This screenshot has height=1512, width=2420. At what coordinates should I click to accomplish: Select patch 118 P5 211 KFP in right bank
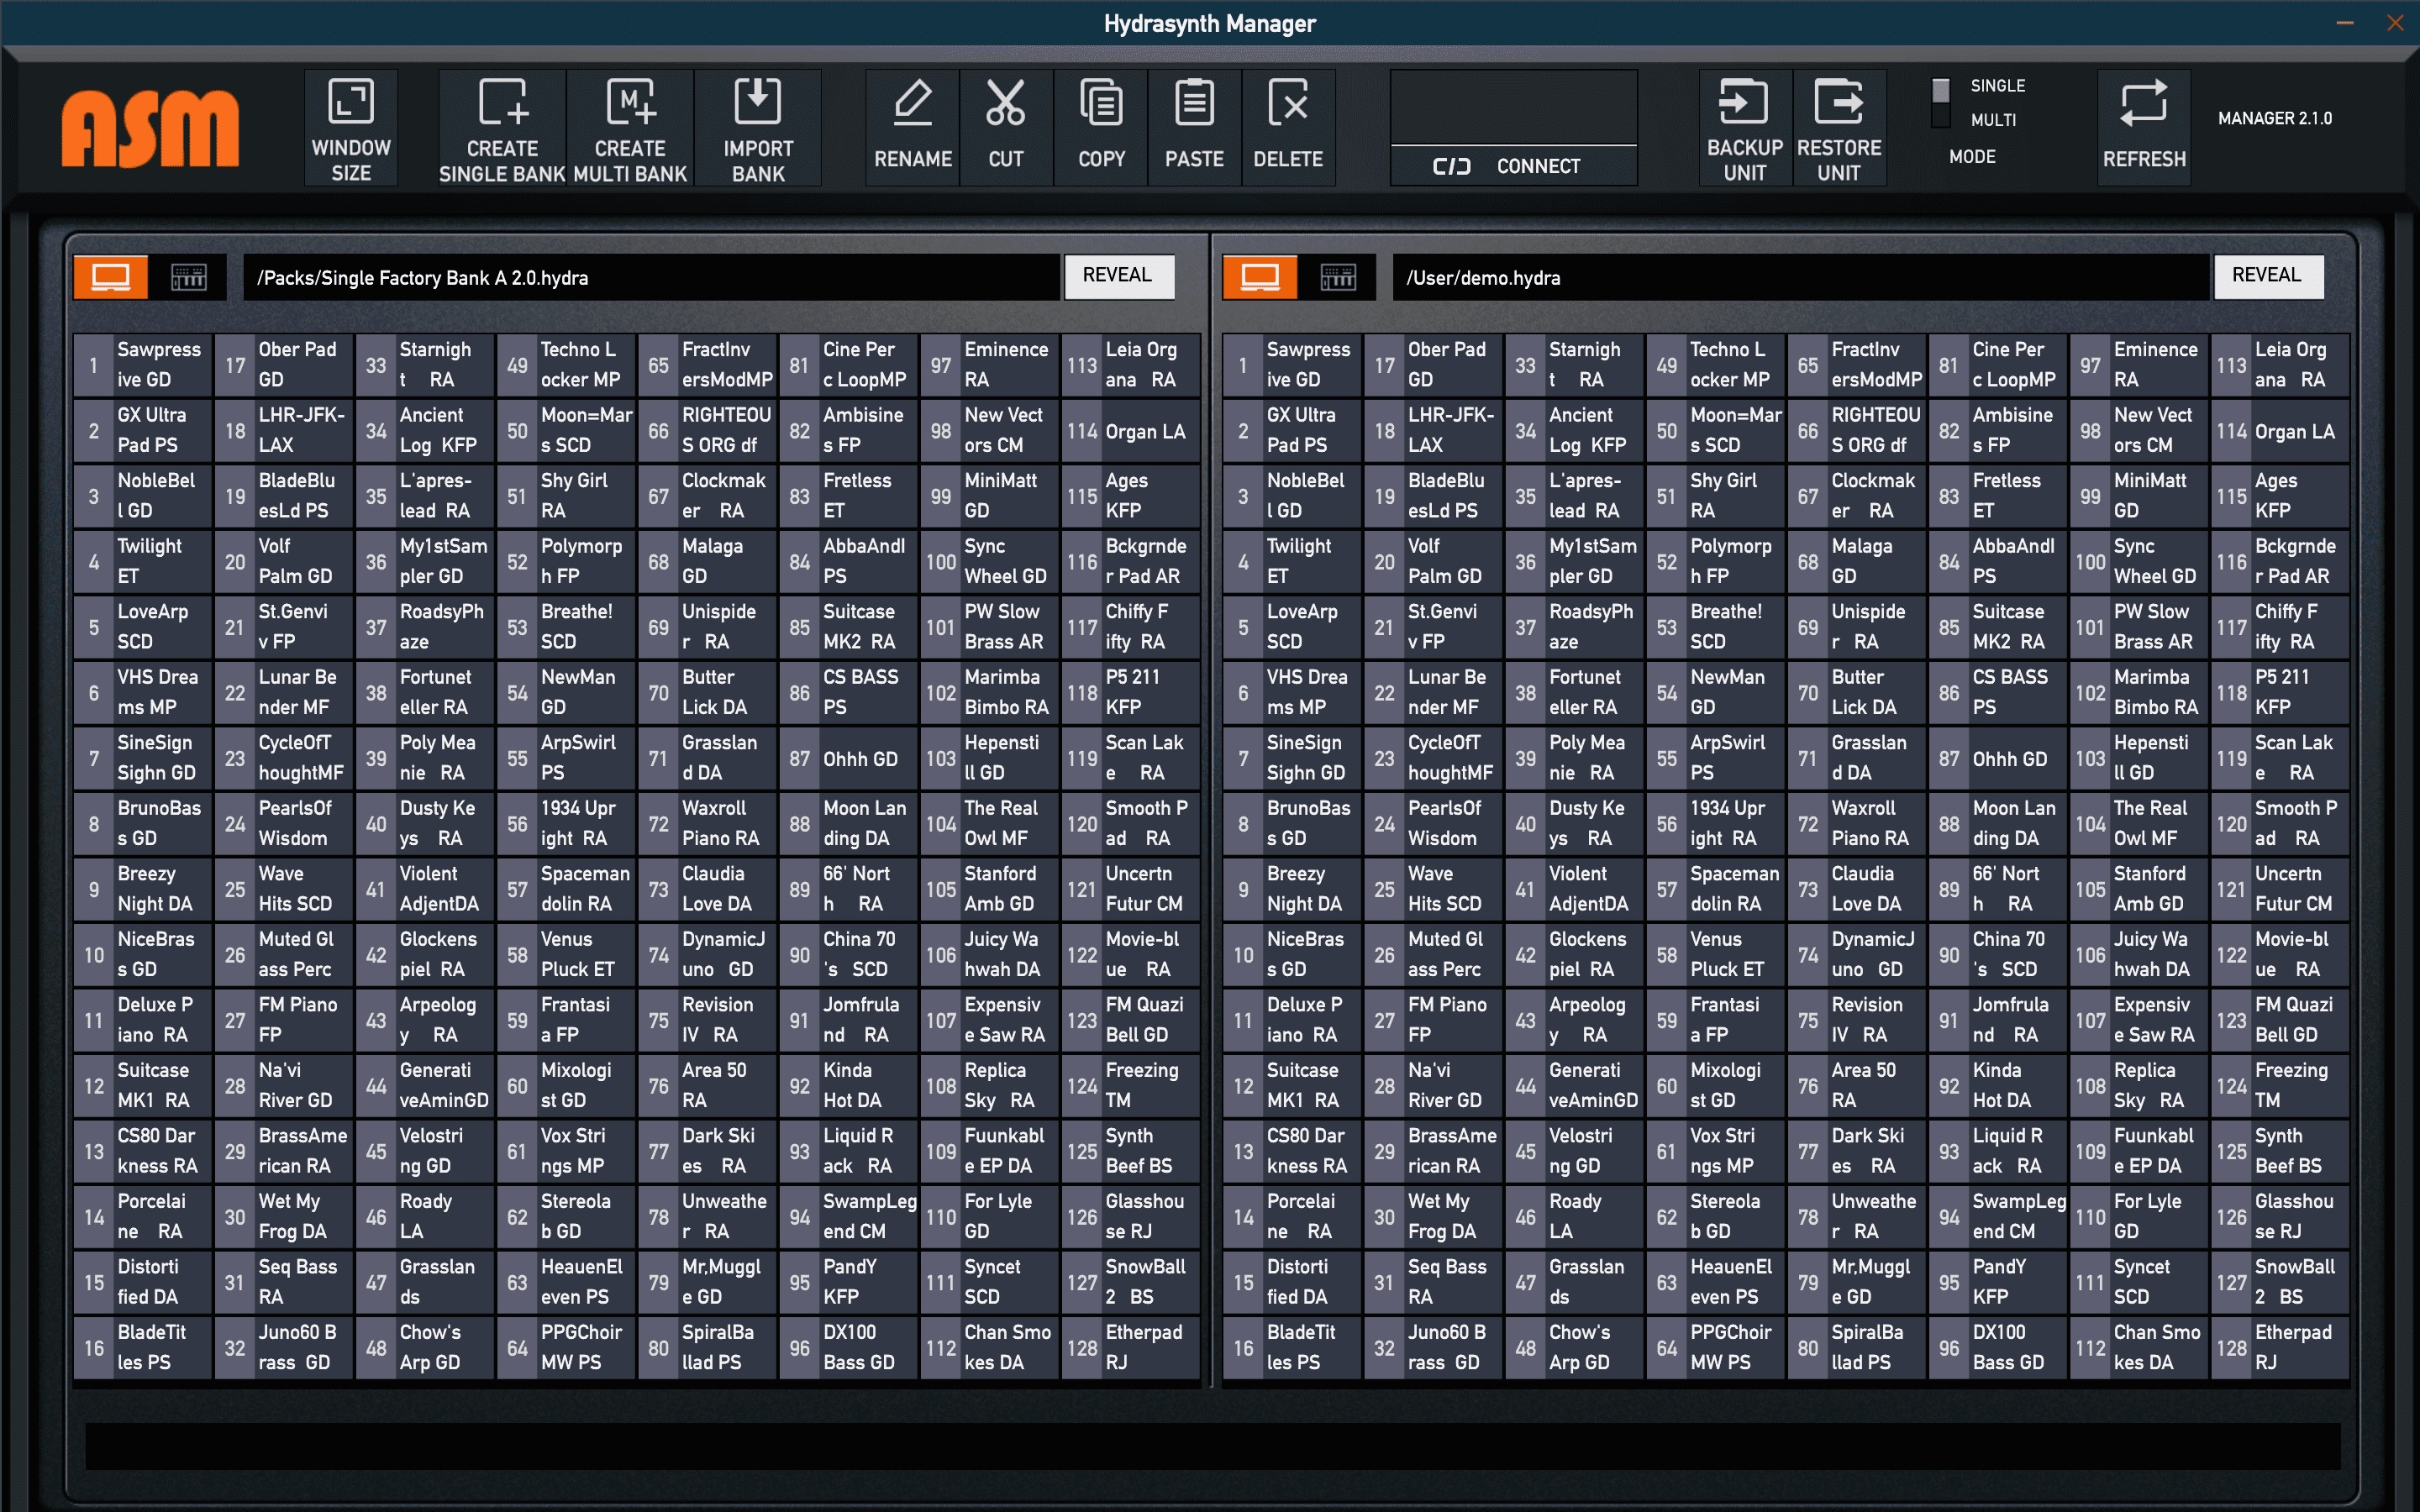[2280, 692]
